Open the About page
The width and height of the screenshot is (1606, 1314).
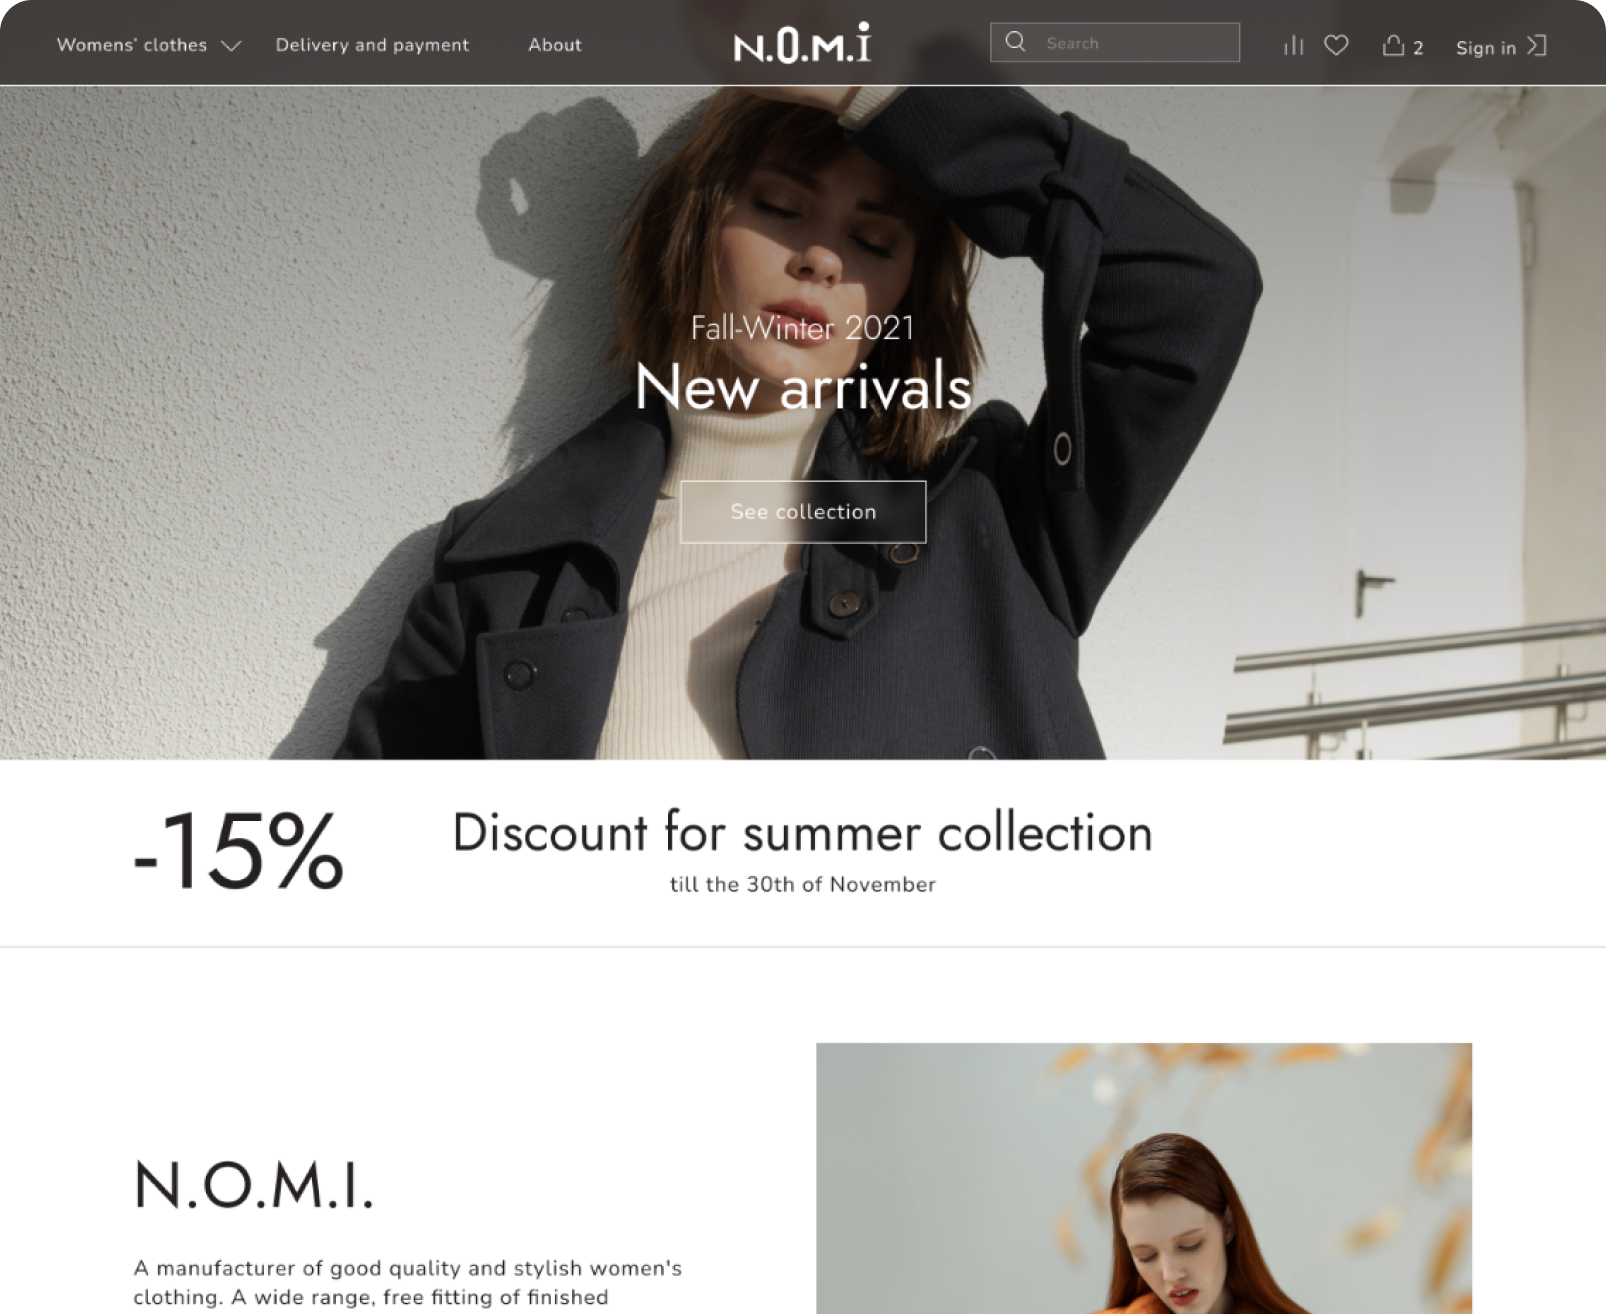555,45
